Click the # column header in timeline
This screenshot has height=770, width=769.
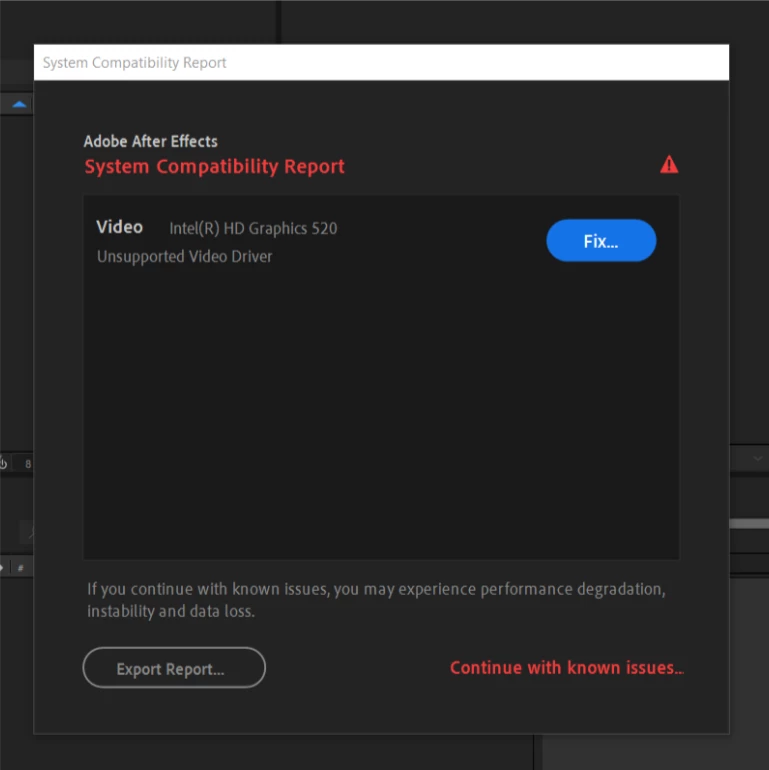click(20, 568)
